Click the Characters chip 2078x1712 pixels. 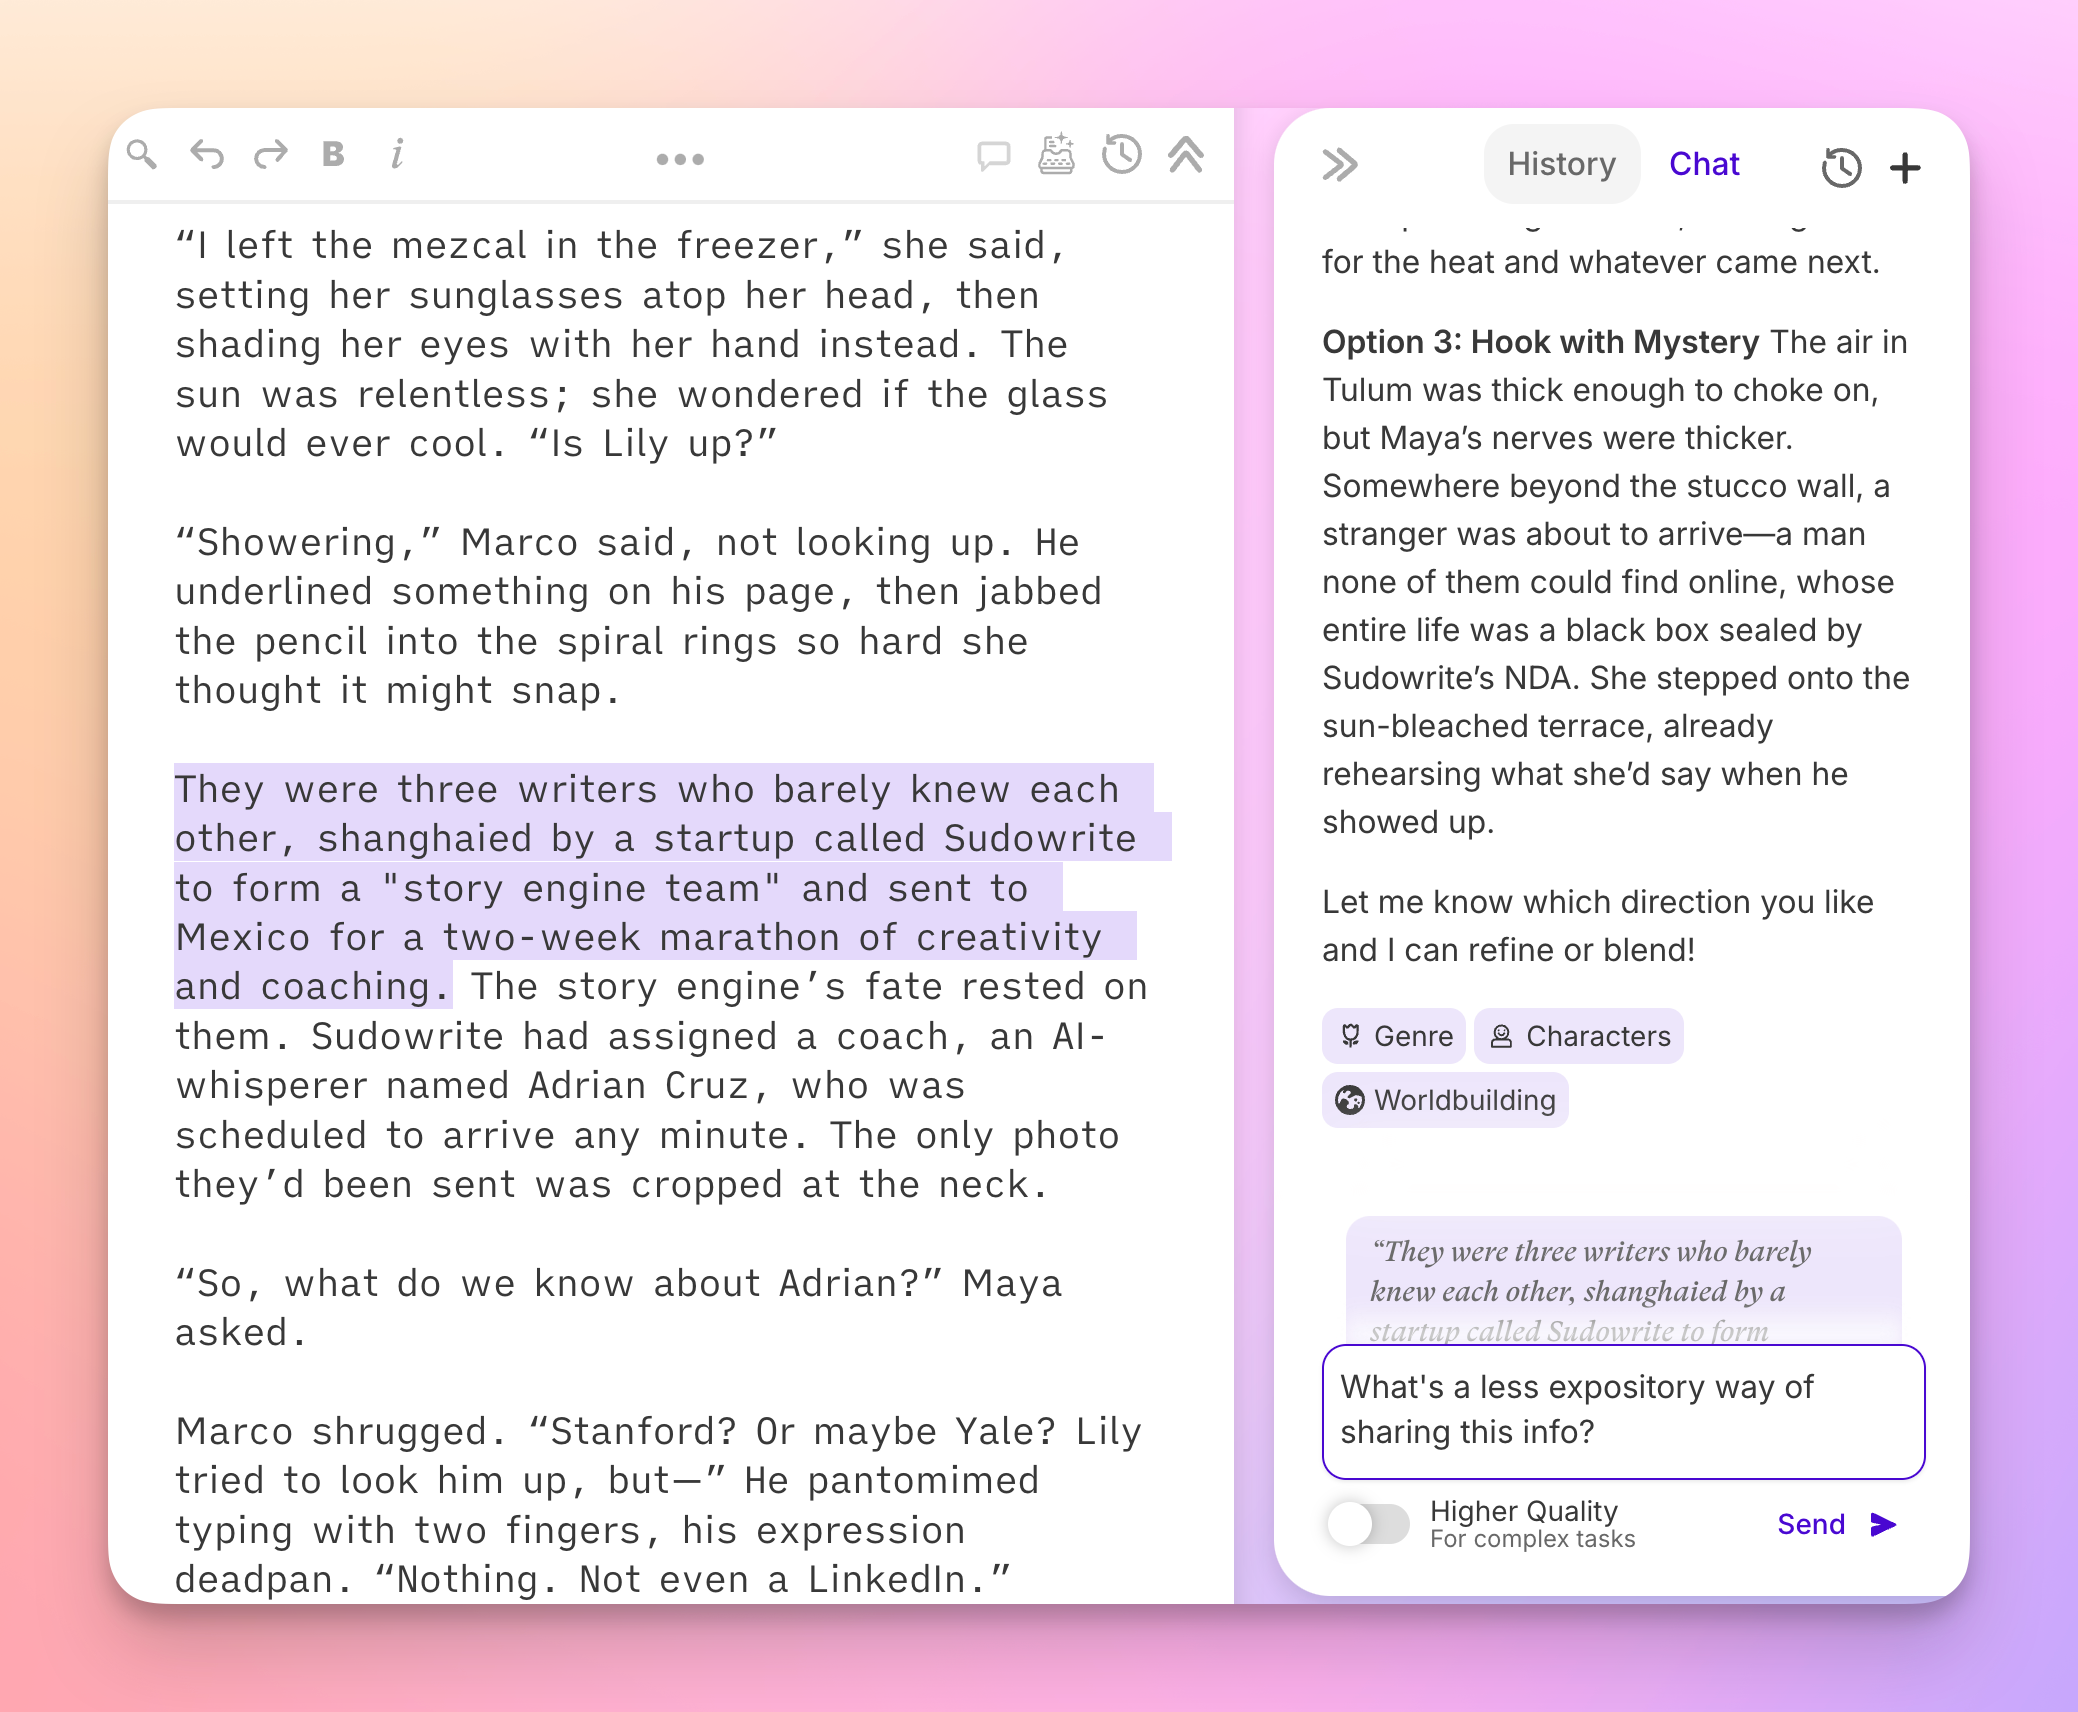tap(1579, 1036)
